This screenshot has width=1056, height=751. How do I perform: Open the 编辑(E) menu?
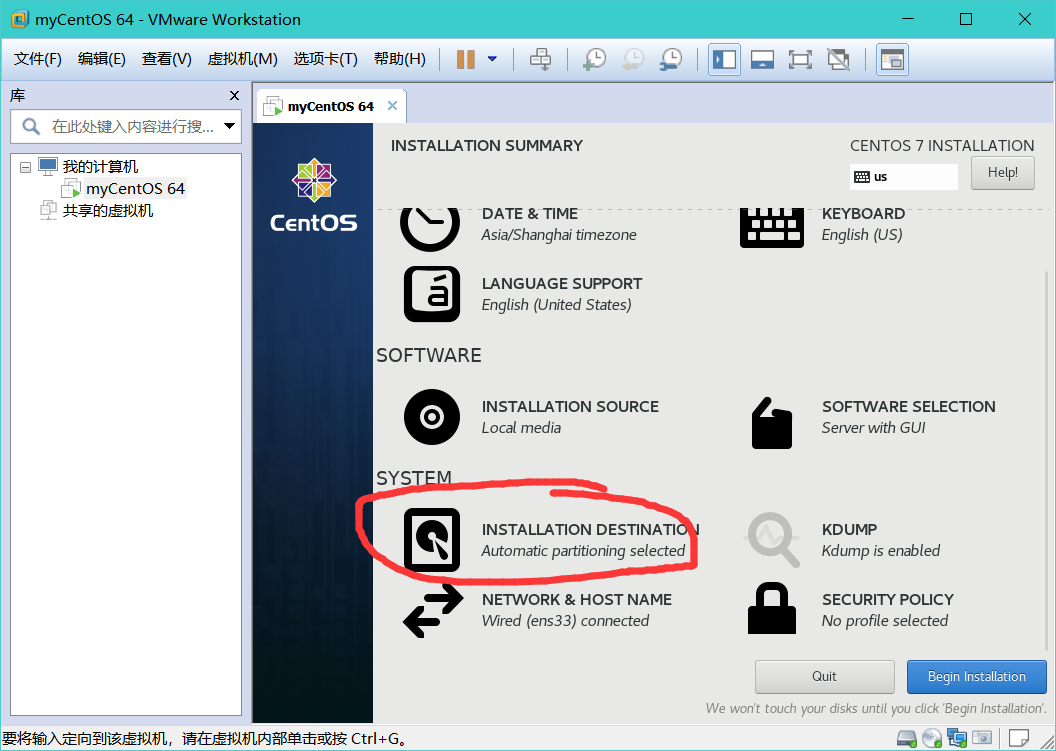point(102,59)
